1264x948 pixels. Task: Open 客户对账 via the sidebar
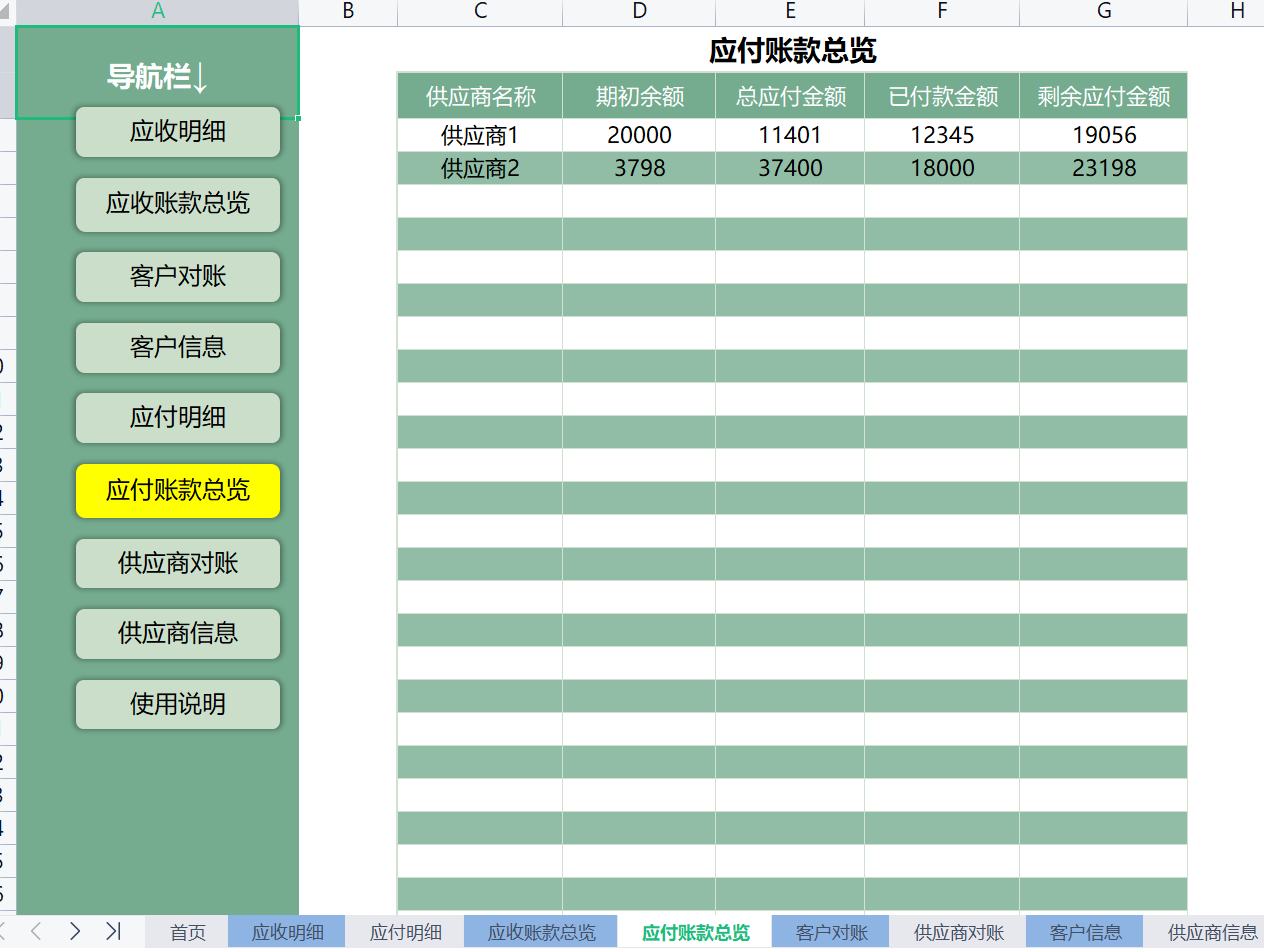177,277
